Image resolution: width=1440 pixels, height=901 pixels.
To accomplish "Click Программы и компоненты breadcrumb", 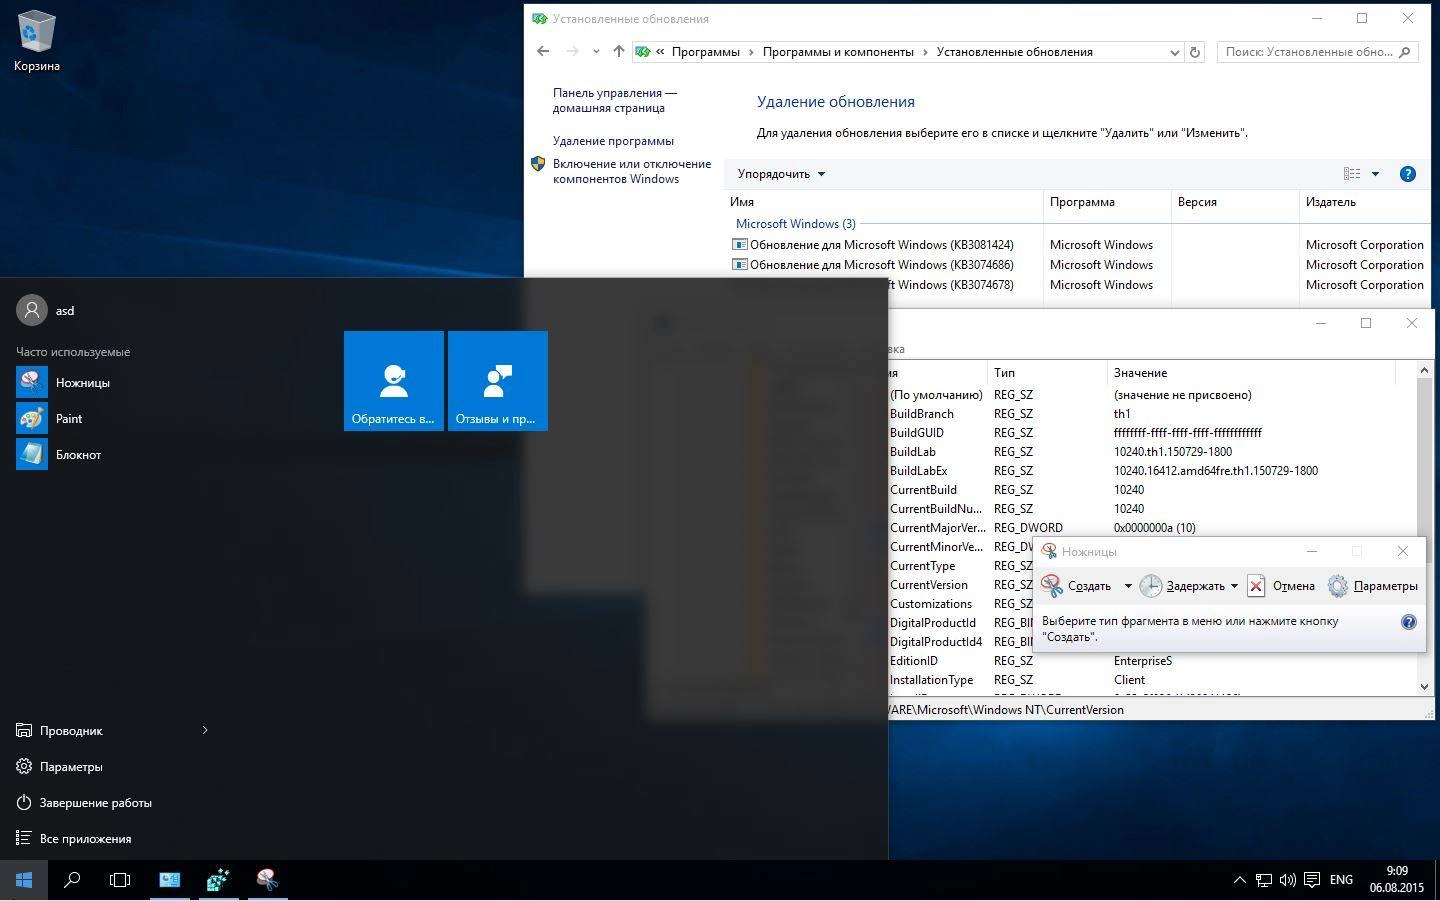I will click(x=838, y=52).
